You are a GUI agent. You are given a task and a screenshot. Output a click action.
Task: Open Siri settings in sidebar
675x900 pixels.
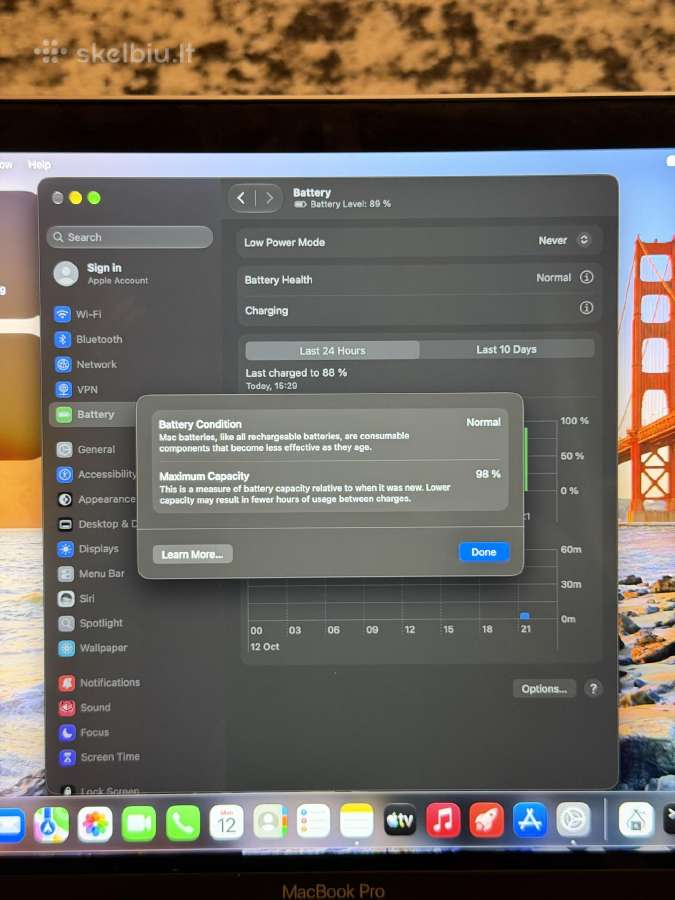[x=76, y=598]
